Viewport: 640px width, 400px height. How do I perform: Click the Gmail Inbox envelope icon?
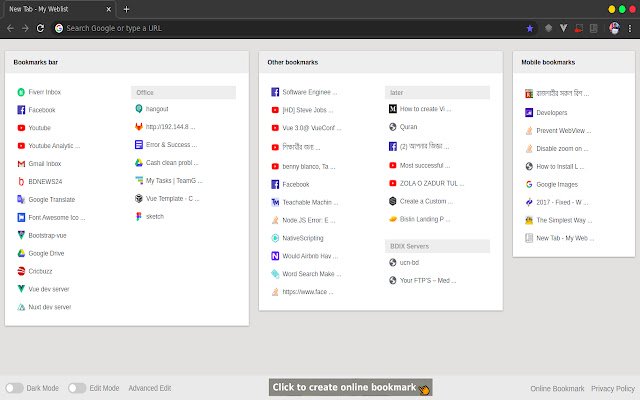[x=21, y=164]
